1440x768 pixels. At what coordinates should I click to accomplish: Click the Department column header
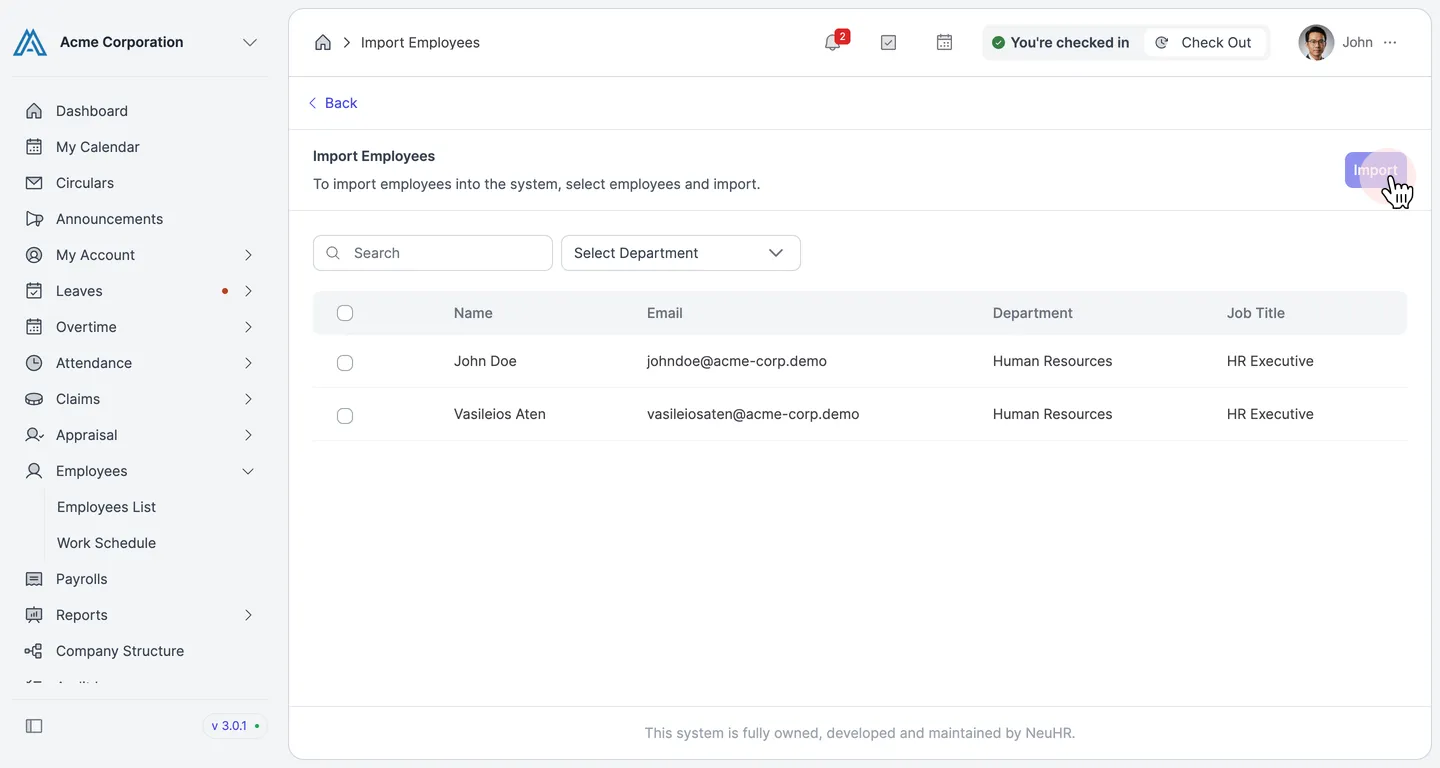(1033, 313)
